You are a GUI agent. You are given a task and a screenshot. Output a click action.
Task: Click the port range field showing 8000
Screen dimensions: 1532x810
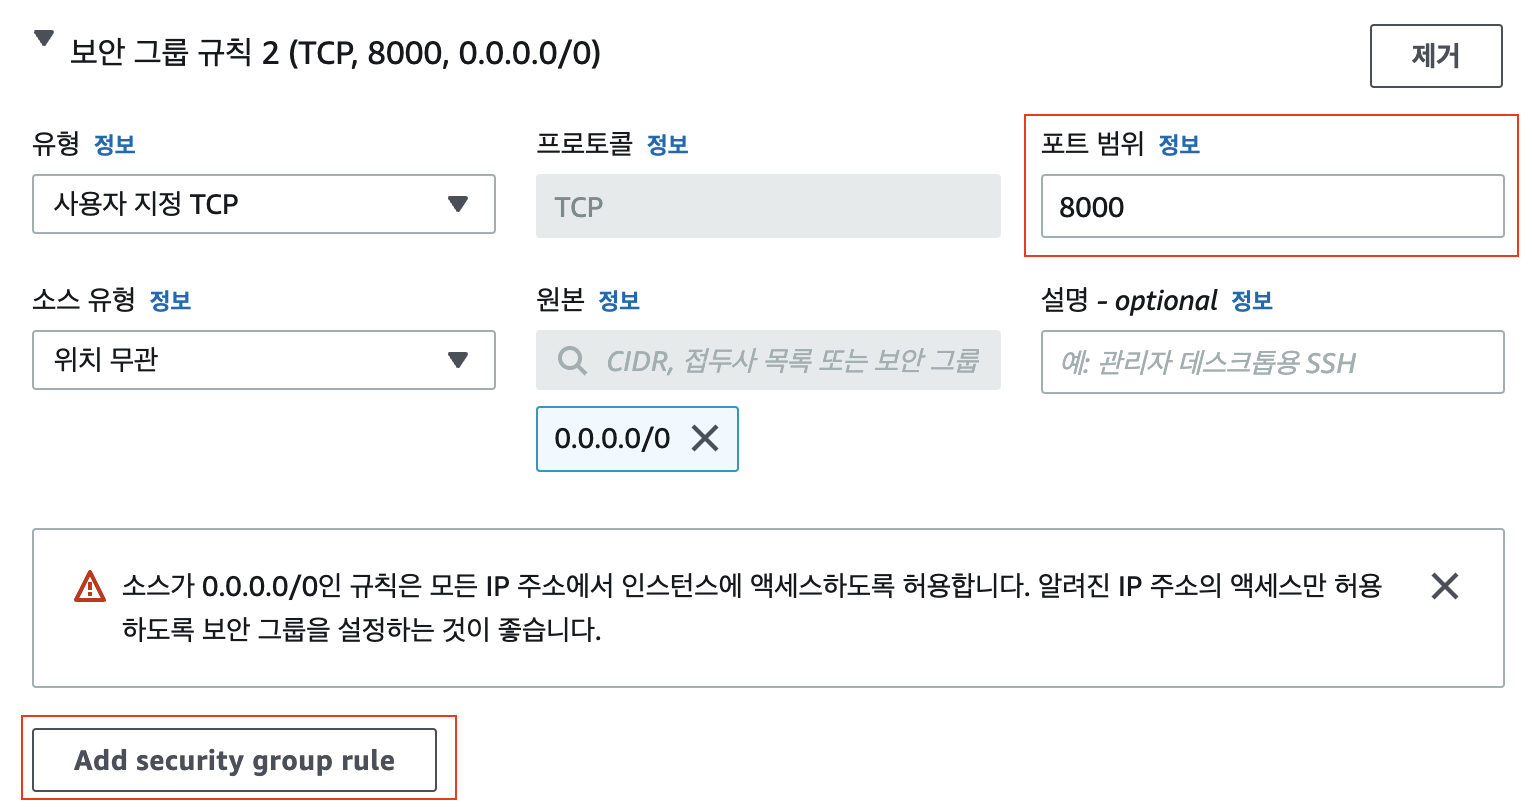[x=1272, y=207]
